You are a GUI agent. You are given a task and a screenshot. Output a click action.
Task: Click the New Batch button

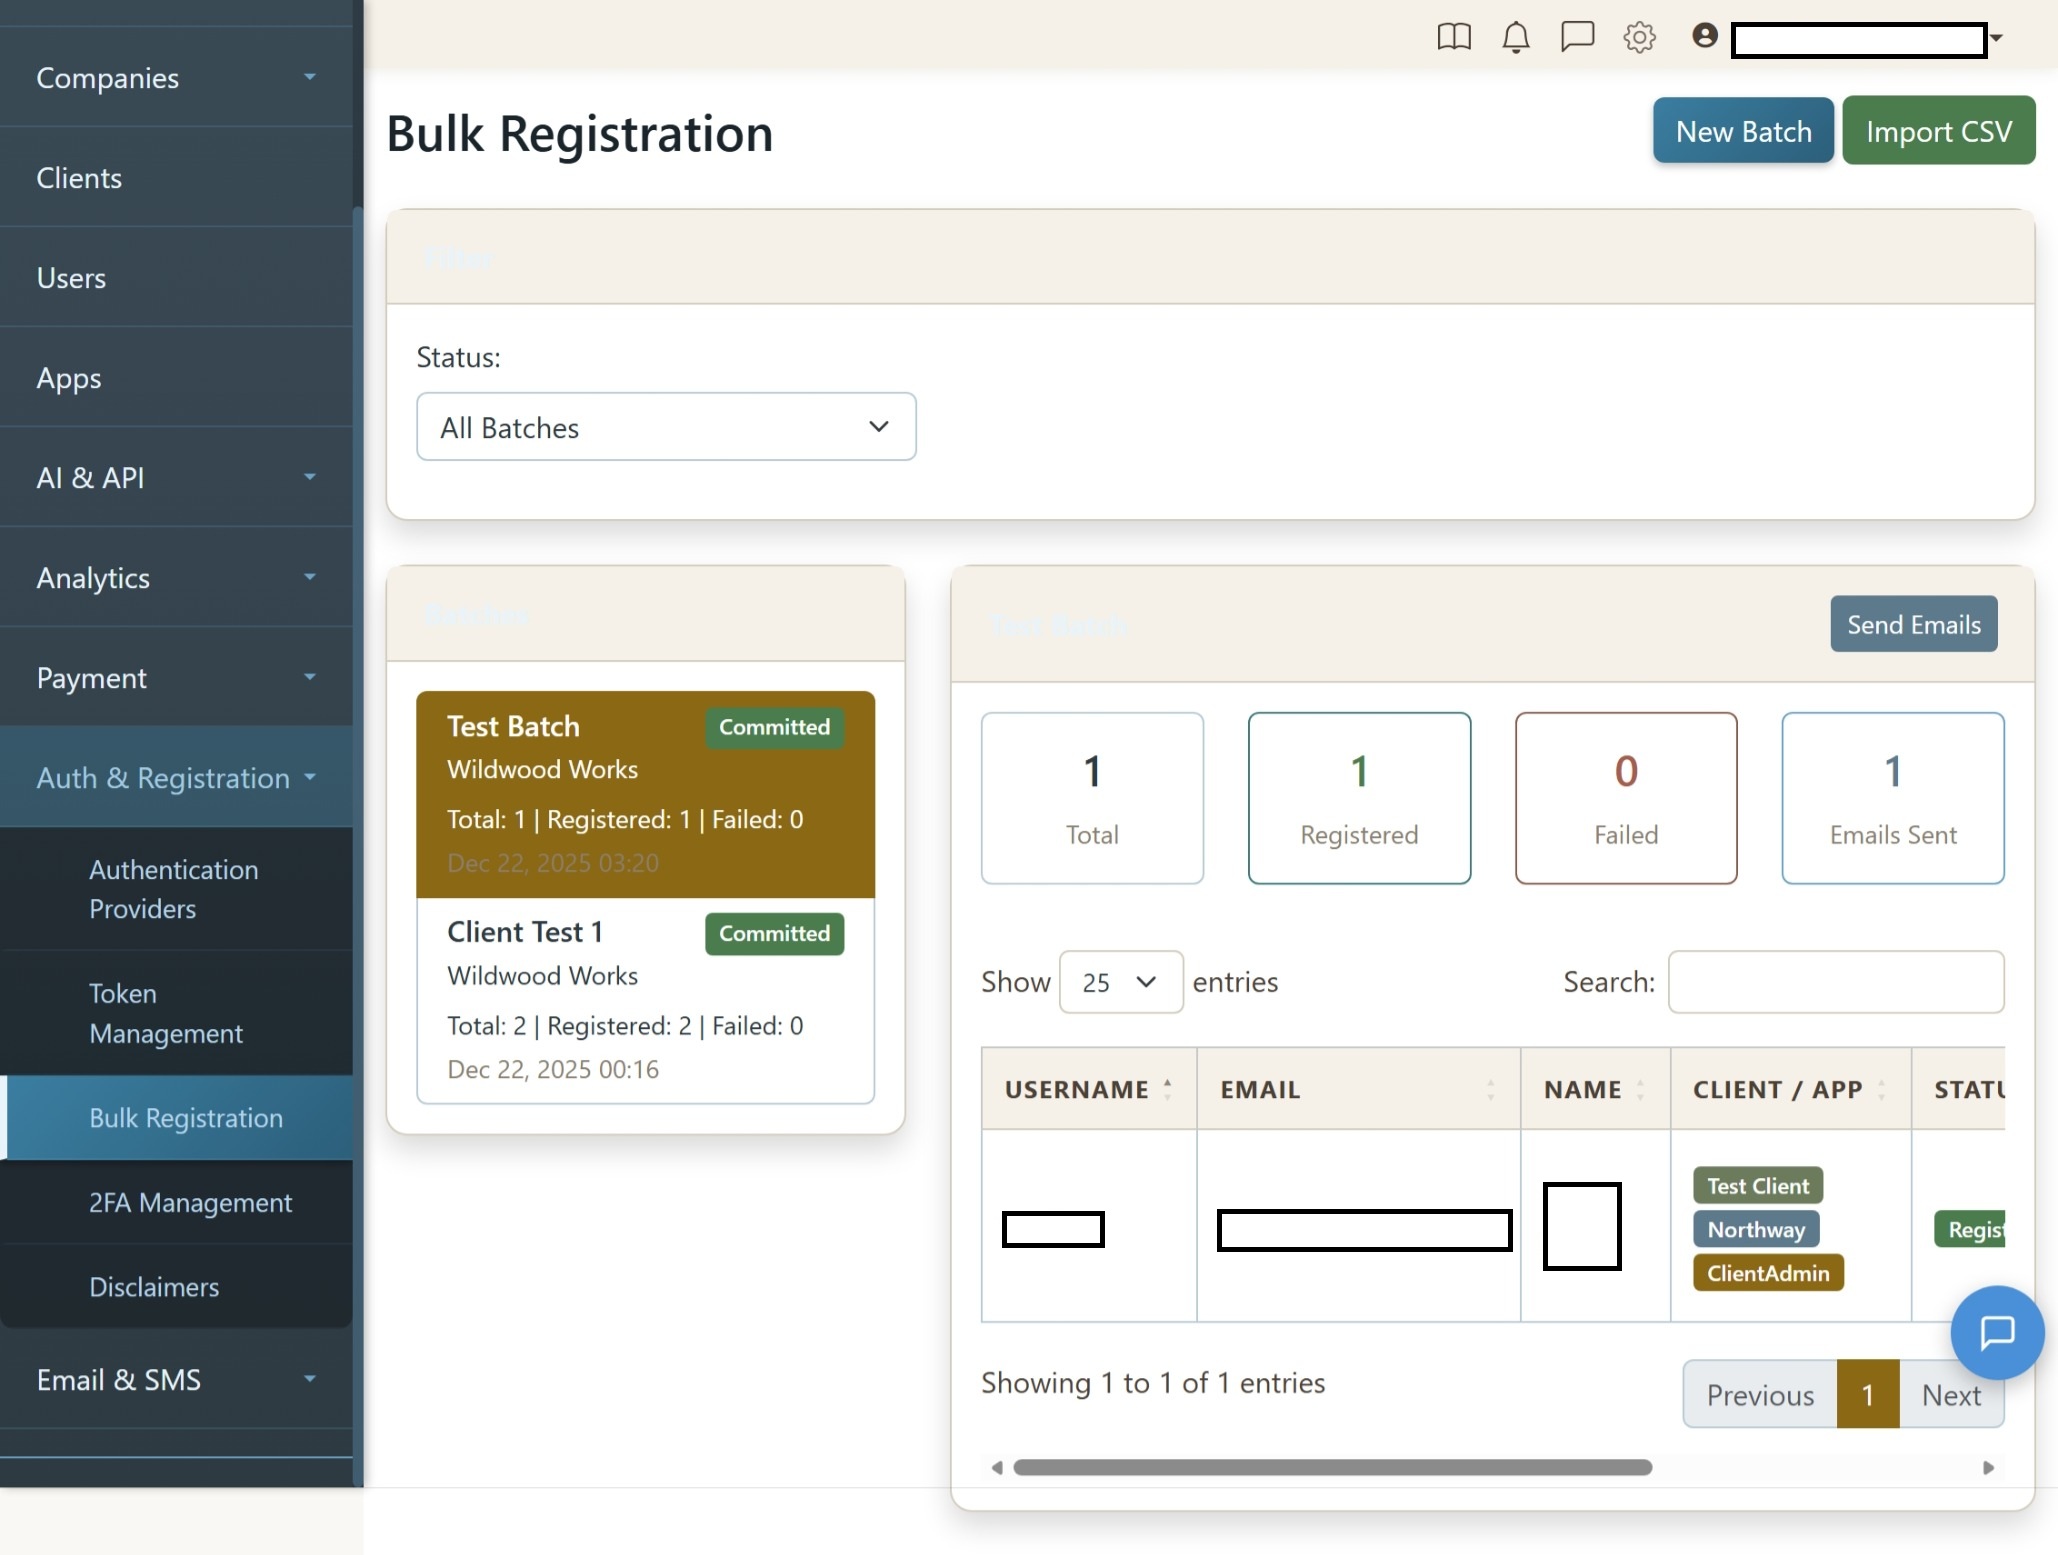pyautogui.click(x=1743, y=130)
